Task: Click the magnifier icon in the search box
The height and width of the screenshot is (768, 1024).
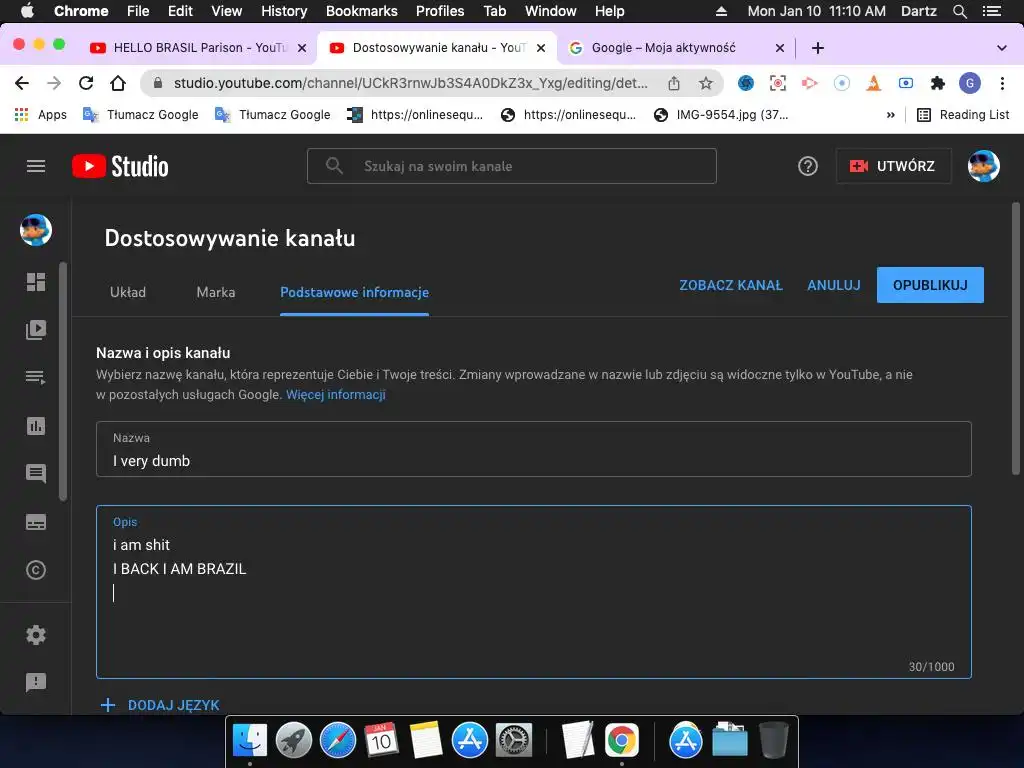Action: pos(334,166)
